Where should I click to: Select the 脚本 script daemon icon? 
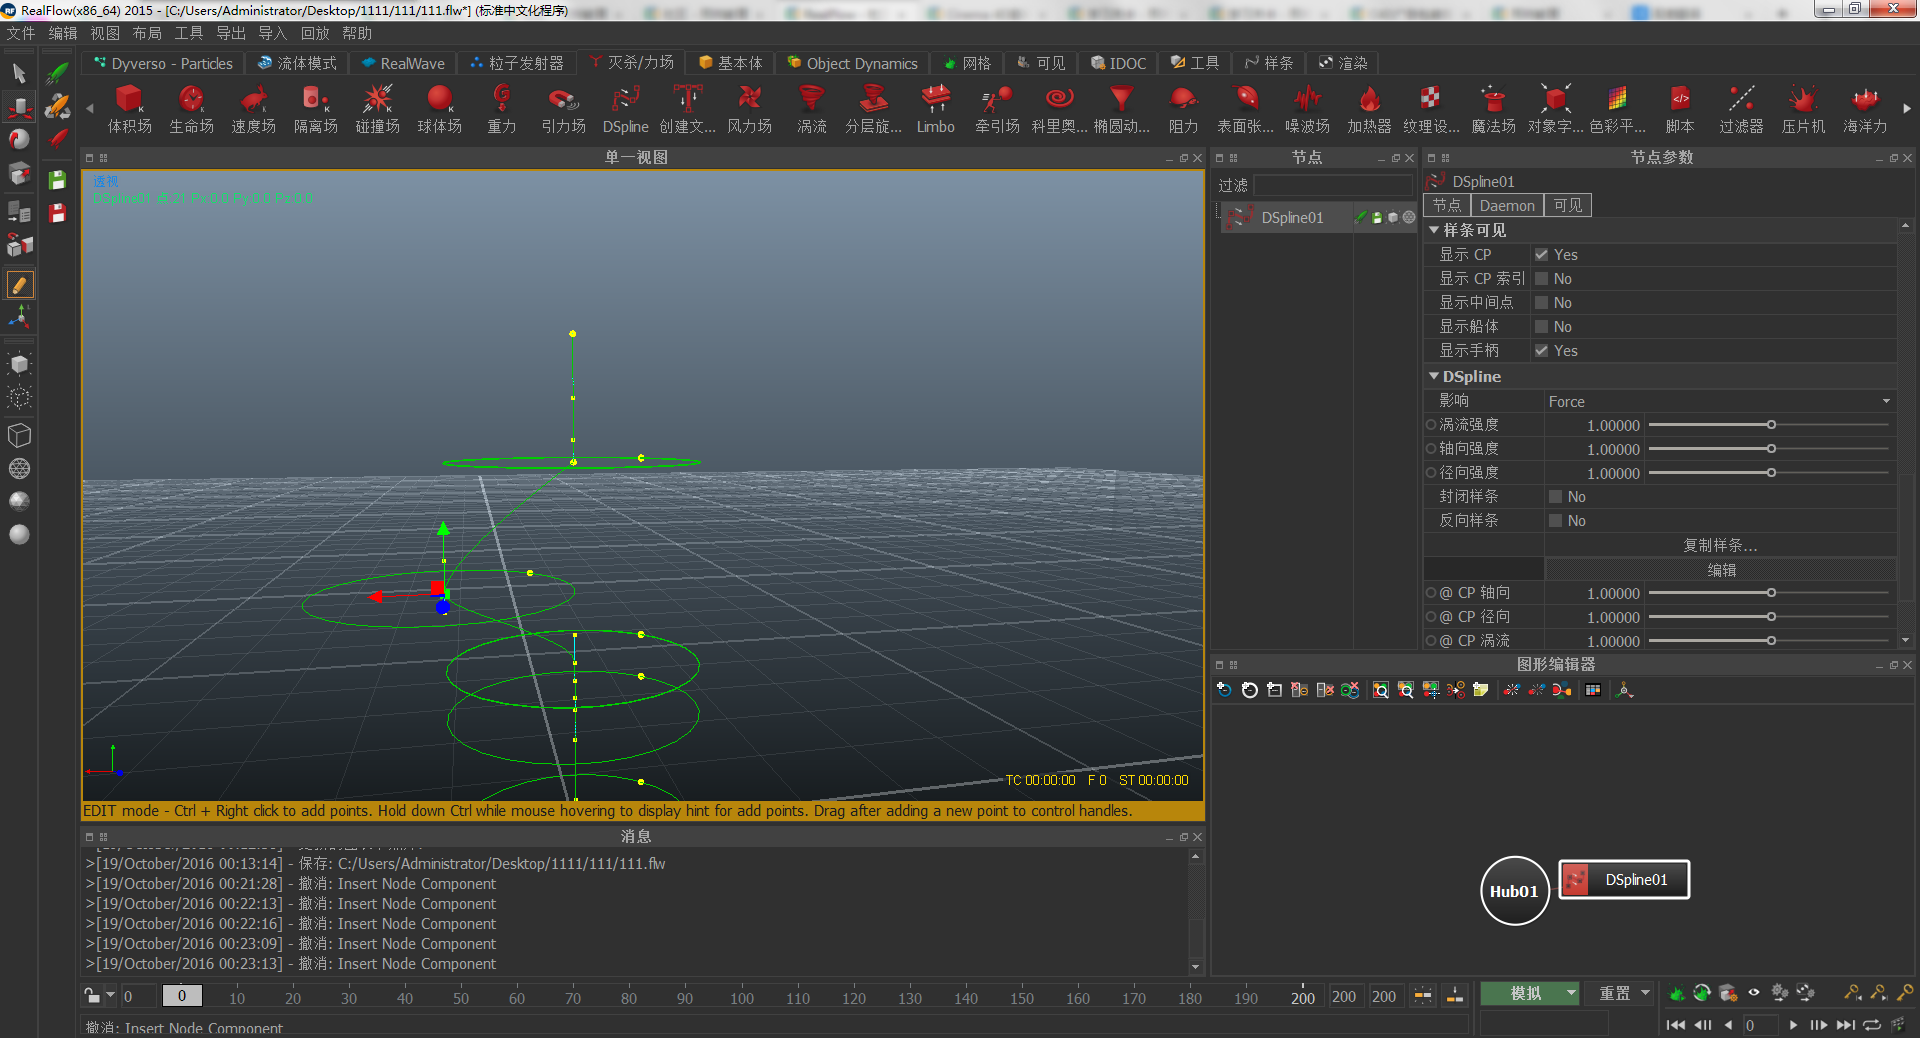pyautogui.click(x=1680, y=100)
